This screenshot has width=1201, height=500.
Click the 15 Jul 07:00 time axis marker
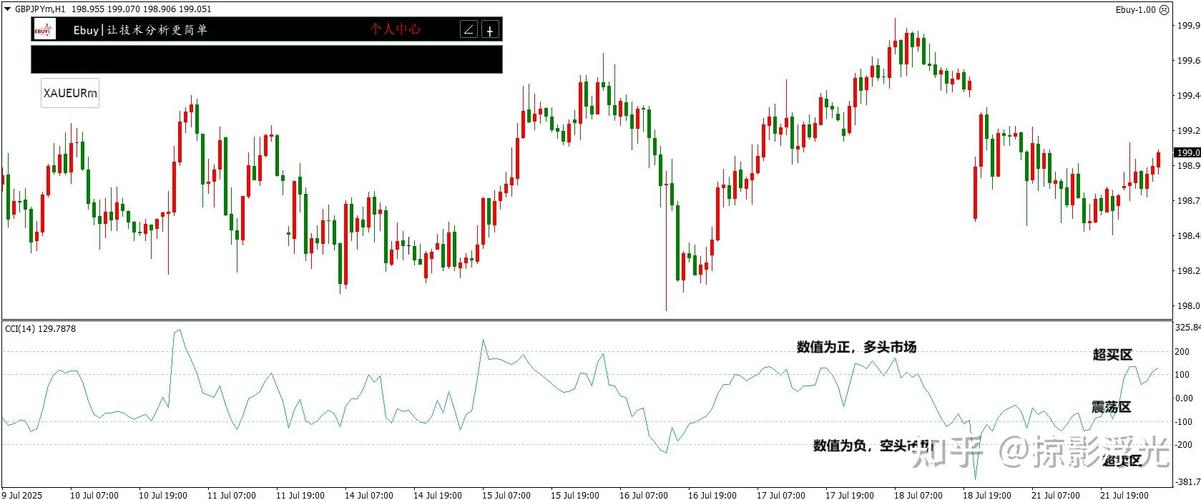[504, 494]
